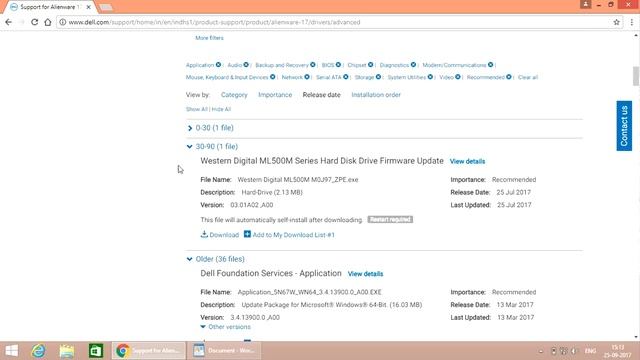Open File Explorer from the taskbar
This screenshot has height=360, width=640.
click(x=67, y=351)
